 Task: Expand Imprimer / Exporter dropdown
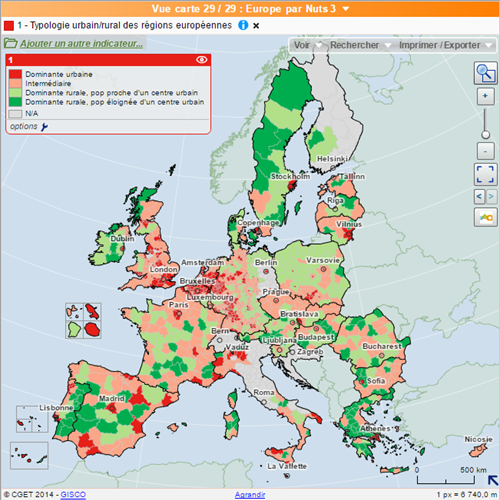[445, 45]
